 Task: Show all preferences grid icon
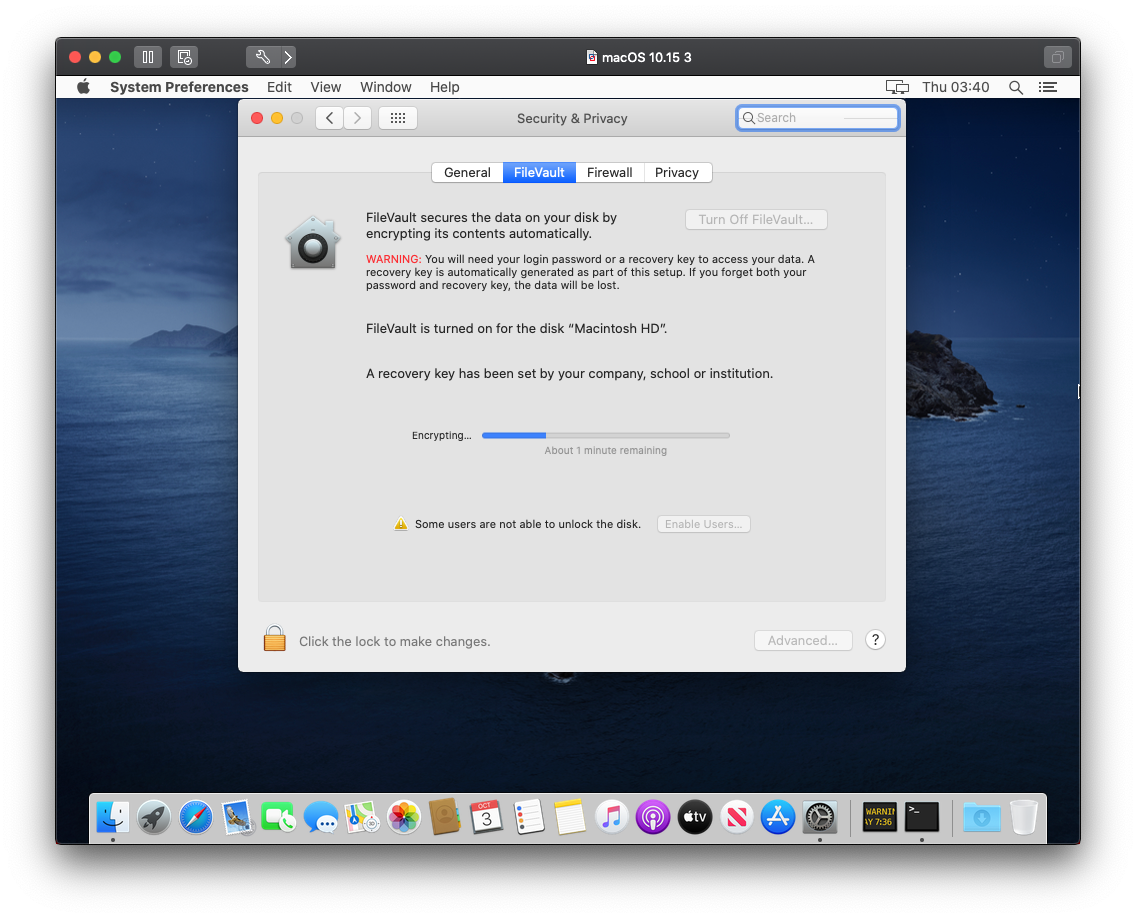(x=397, y=118)
